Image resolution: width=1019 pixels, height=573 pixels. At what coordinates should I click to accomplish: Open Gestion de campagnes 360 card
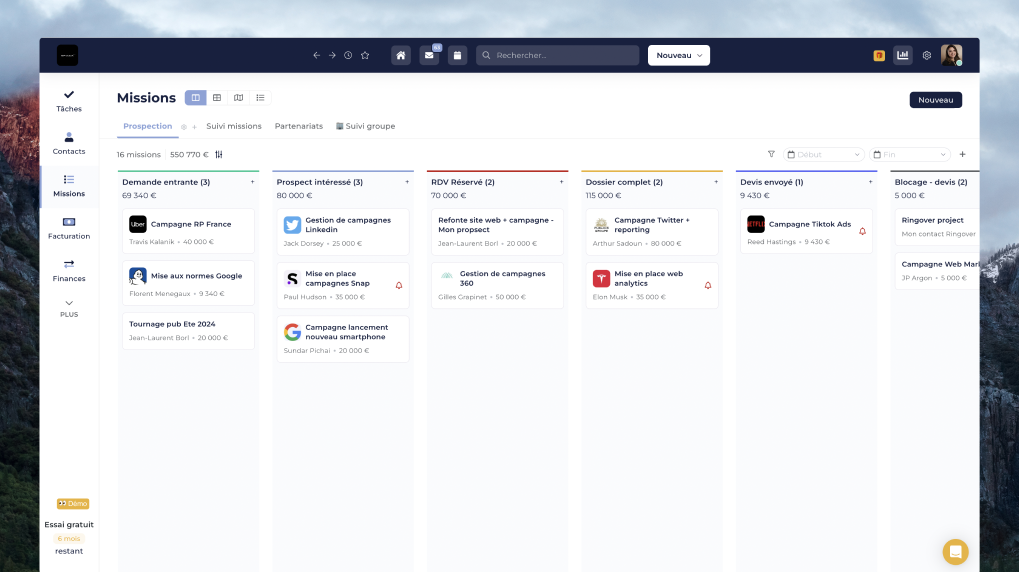(x=498, y=285)
